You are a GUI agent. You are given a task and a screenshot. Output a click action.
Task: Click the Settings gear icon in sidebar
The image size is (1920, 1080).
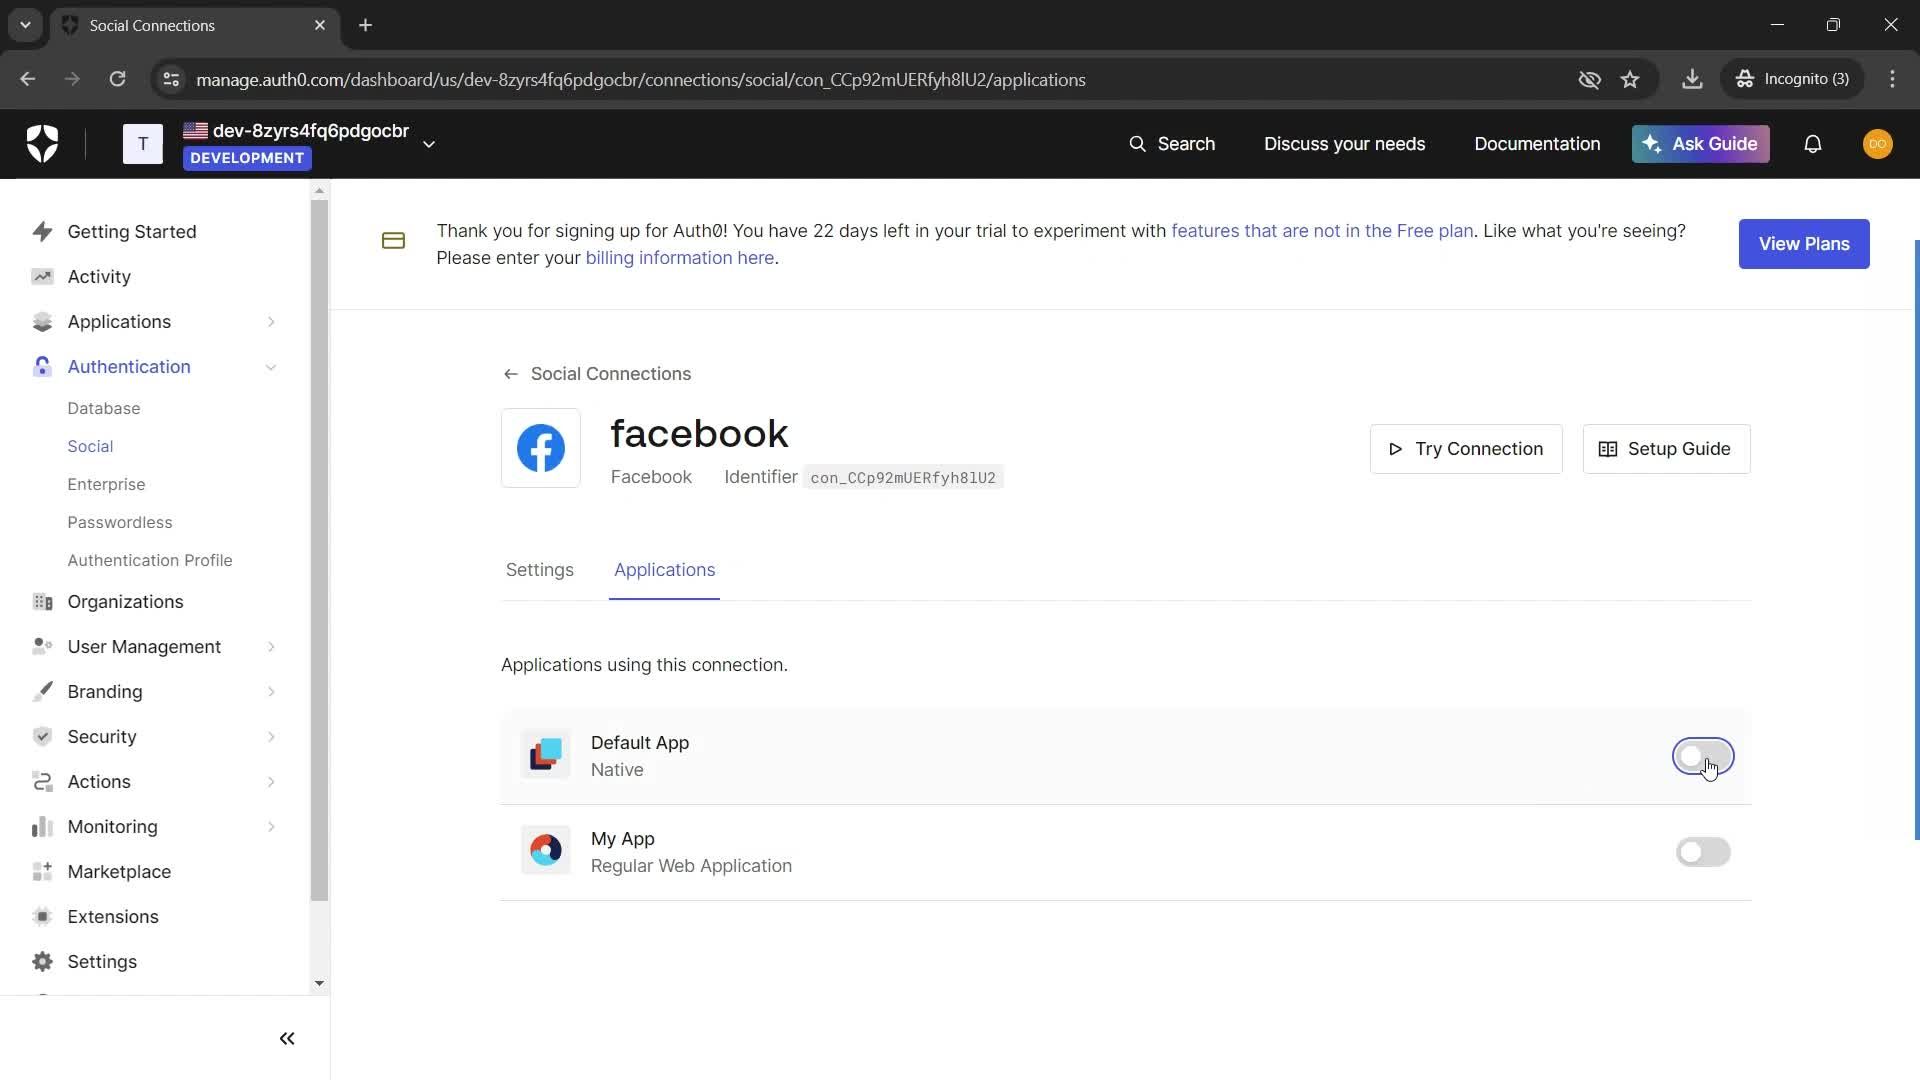click(x=42, y=962)
